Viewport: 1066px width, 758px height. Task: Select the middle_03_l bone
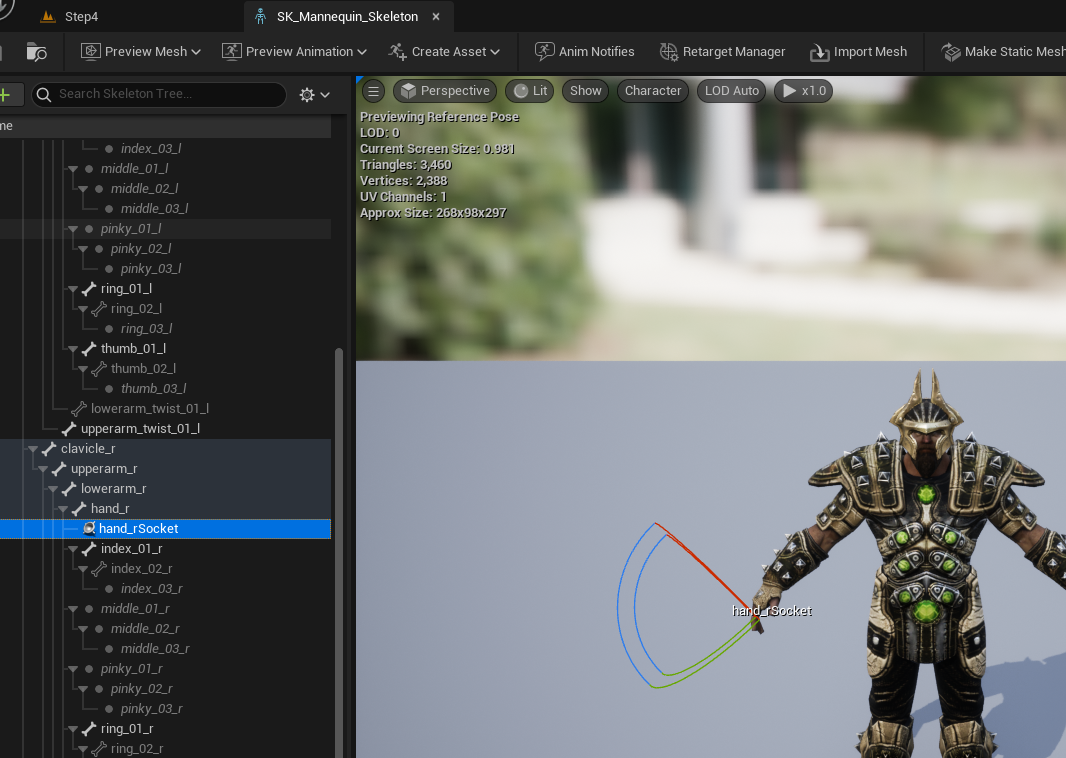pyautogui.click(x=154, y=209)
